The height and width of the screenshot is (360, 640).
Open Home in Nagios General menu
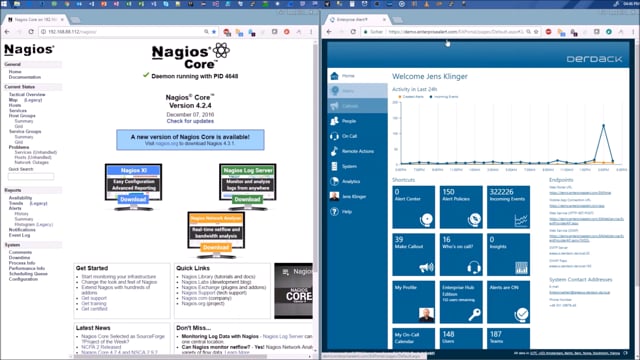tap(15, 71)
